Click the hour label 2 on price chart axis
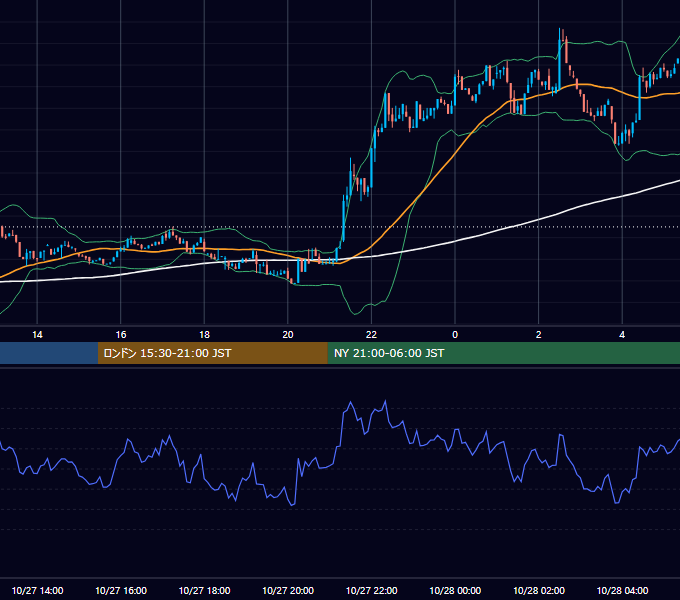Image resolution: width=680 pixels, height=600 pixels. click(x=539, y=335)
